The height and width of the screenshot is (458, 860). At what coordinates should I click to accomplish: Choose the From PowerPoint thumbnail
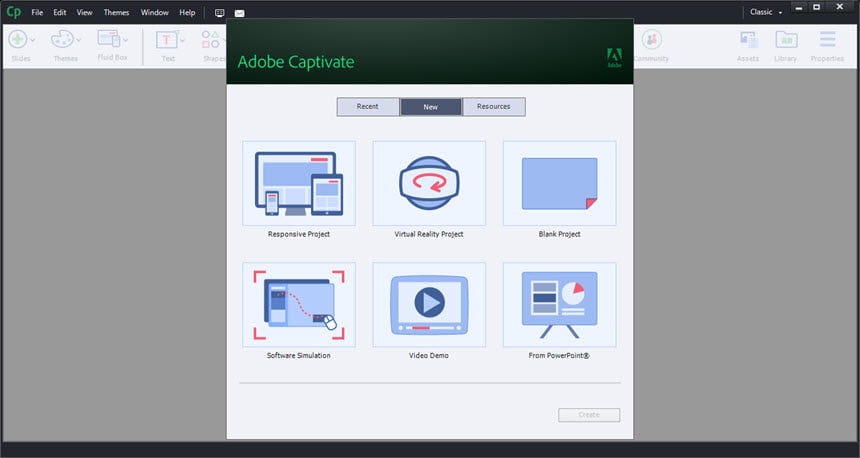pyautogui.click(x=559, y=304)
